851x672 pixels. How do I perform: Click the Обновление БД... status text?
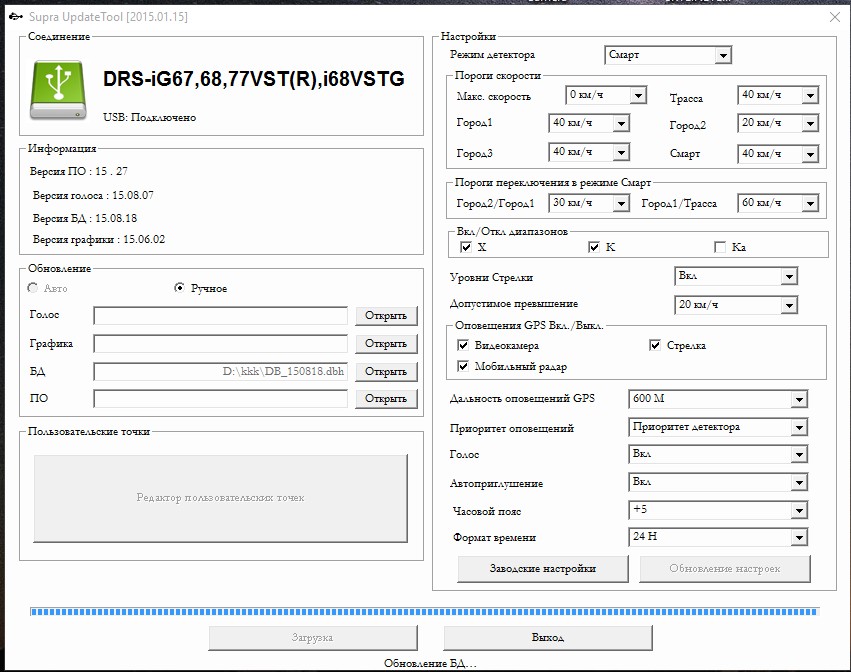430,663
